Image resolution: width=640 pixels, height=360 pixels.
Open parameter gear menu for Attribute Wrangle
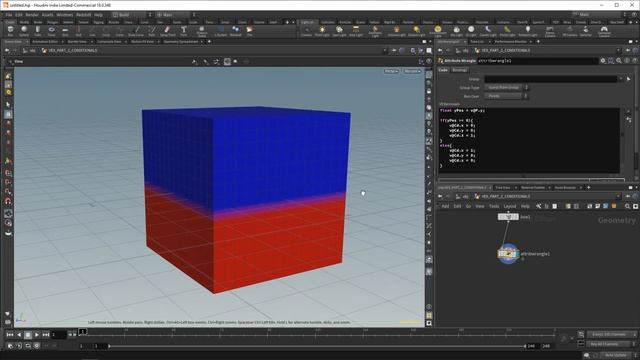click(603, 60)
